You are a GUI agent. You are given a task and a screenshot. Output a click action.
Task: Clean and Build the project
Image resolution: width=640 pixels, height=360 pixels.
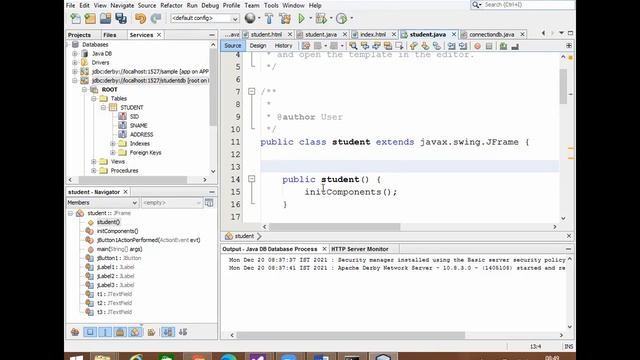284,18
